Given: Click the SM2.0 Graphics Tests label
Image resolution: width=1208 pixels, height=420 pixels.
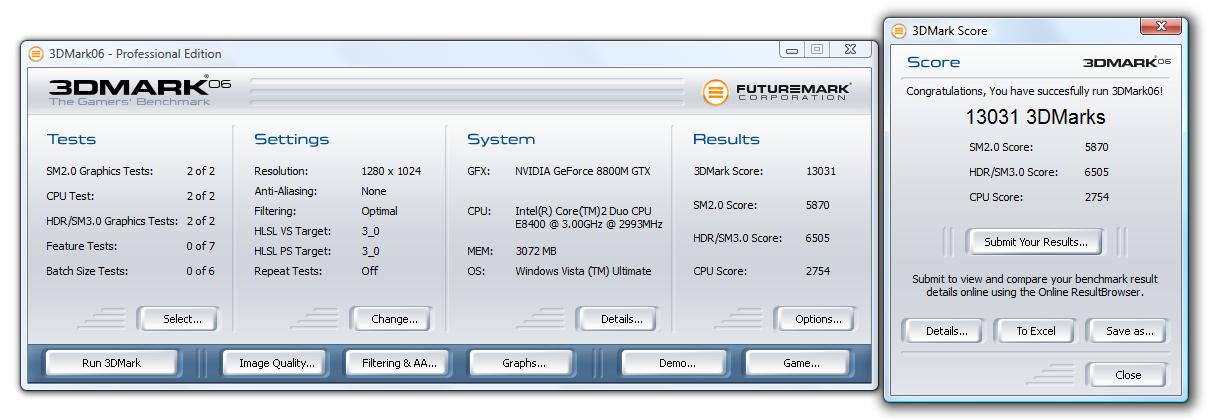Looking at the screenshot, I should [x=100, y=171].
